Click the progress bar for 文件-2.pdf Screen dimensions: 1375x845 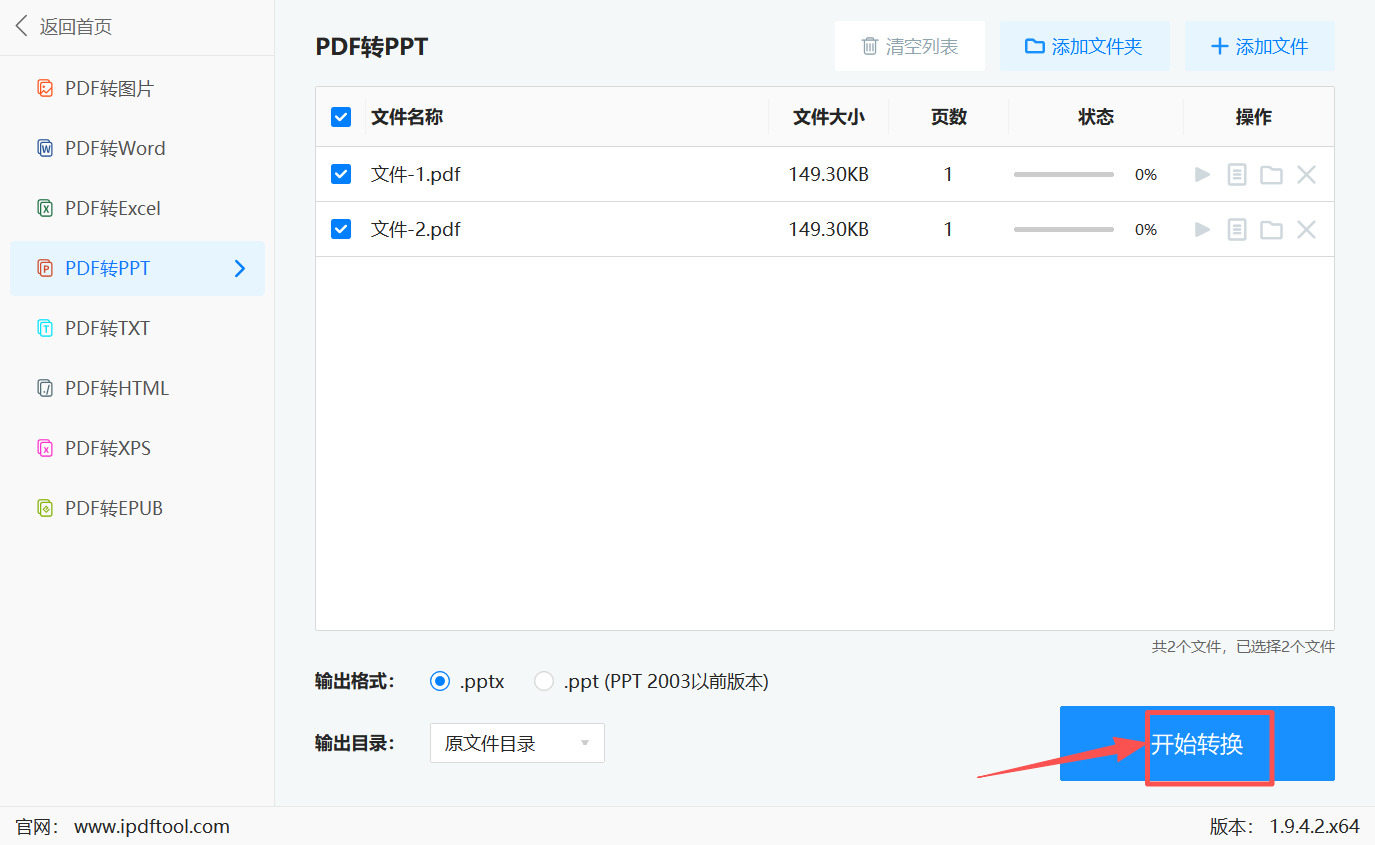(1064, 230)
